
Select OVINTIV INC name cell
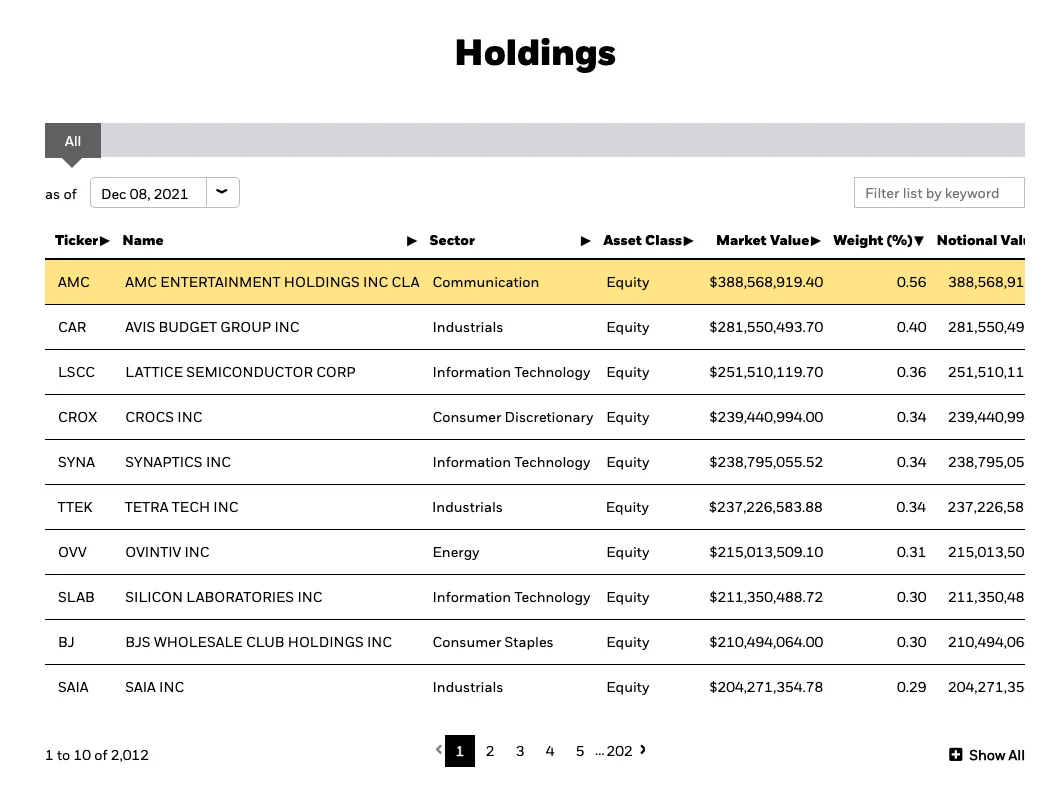point(167,552)
